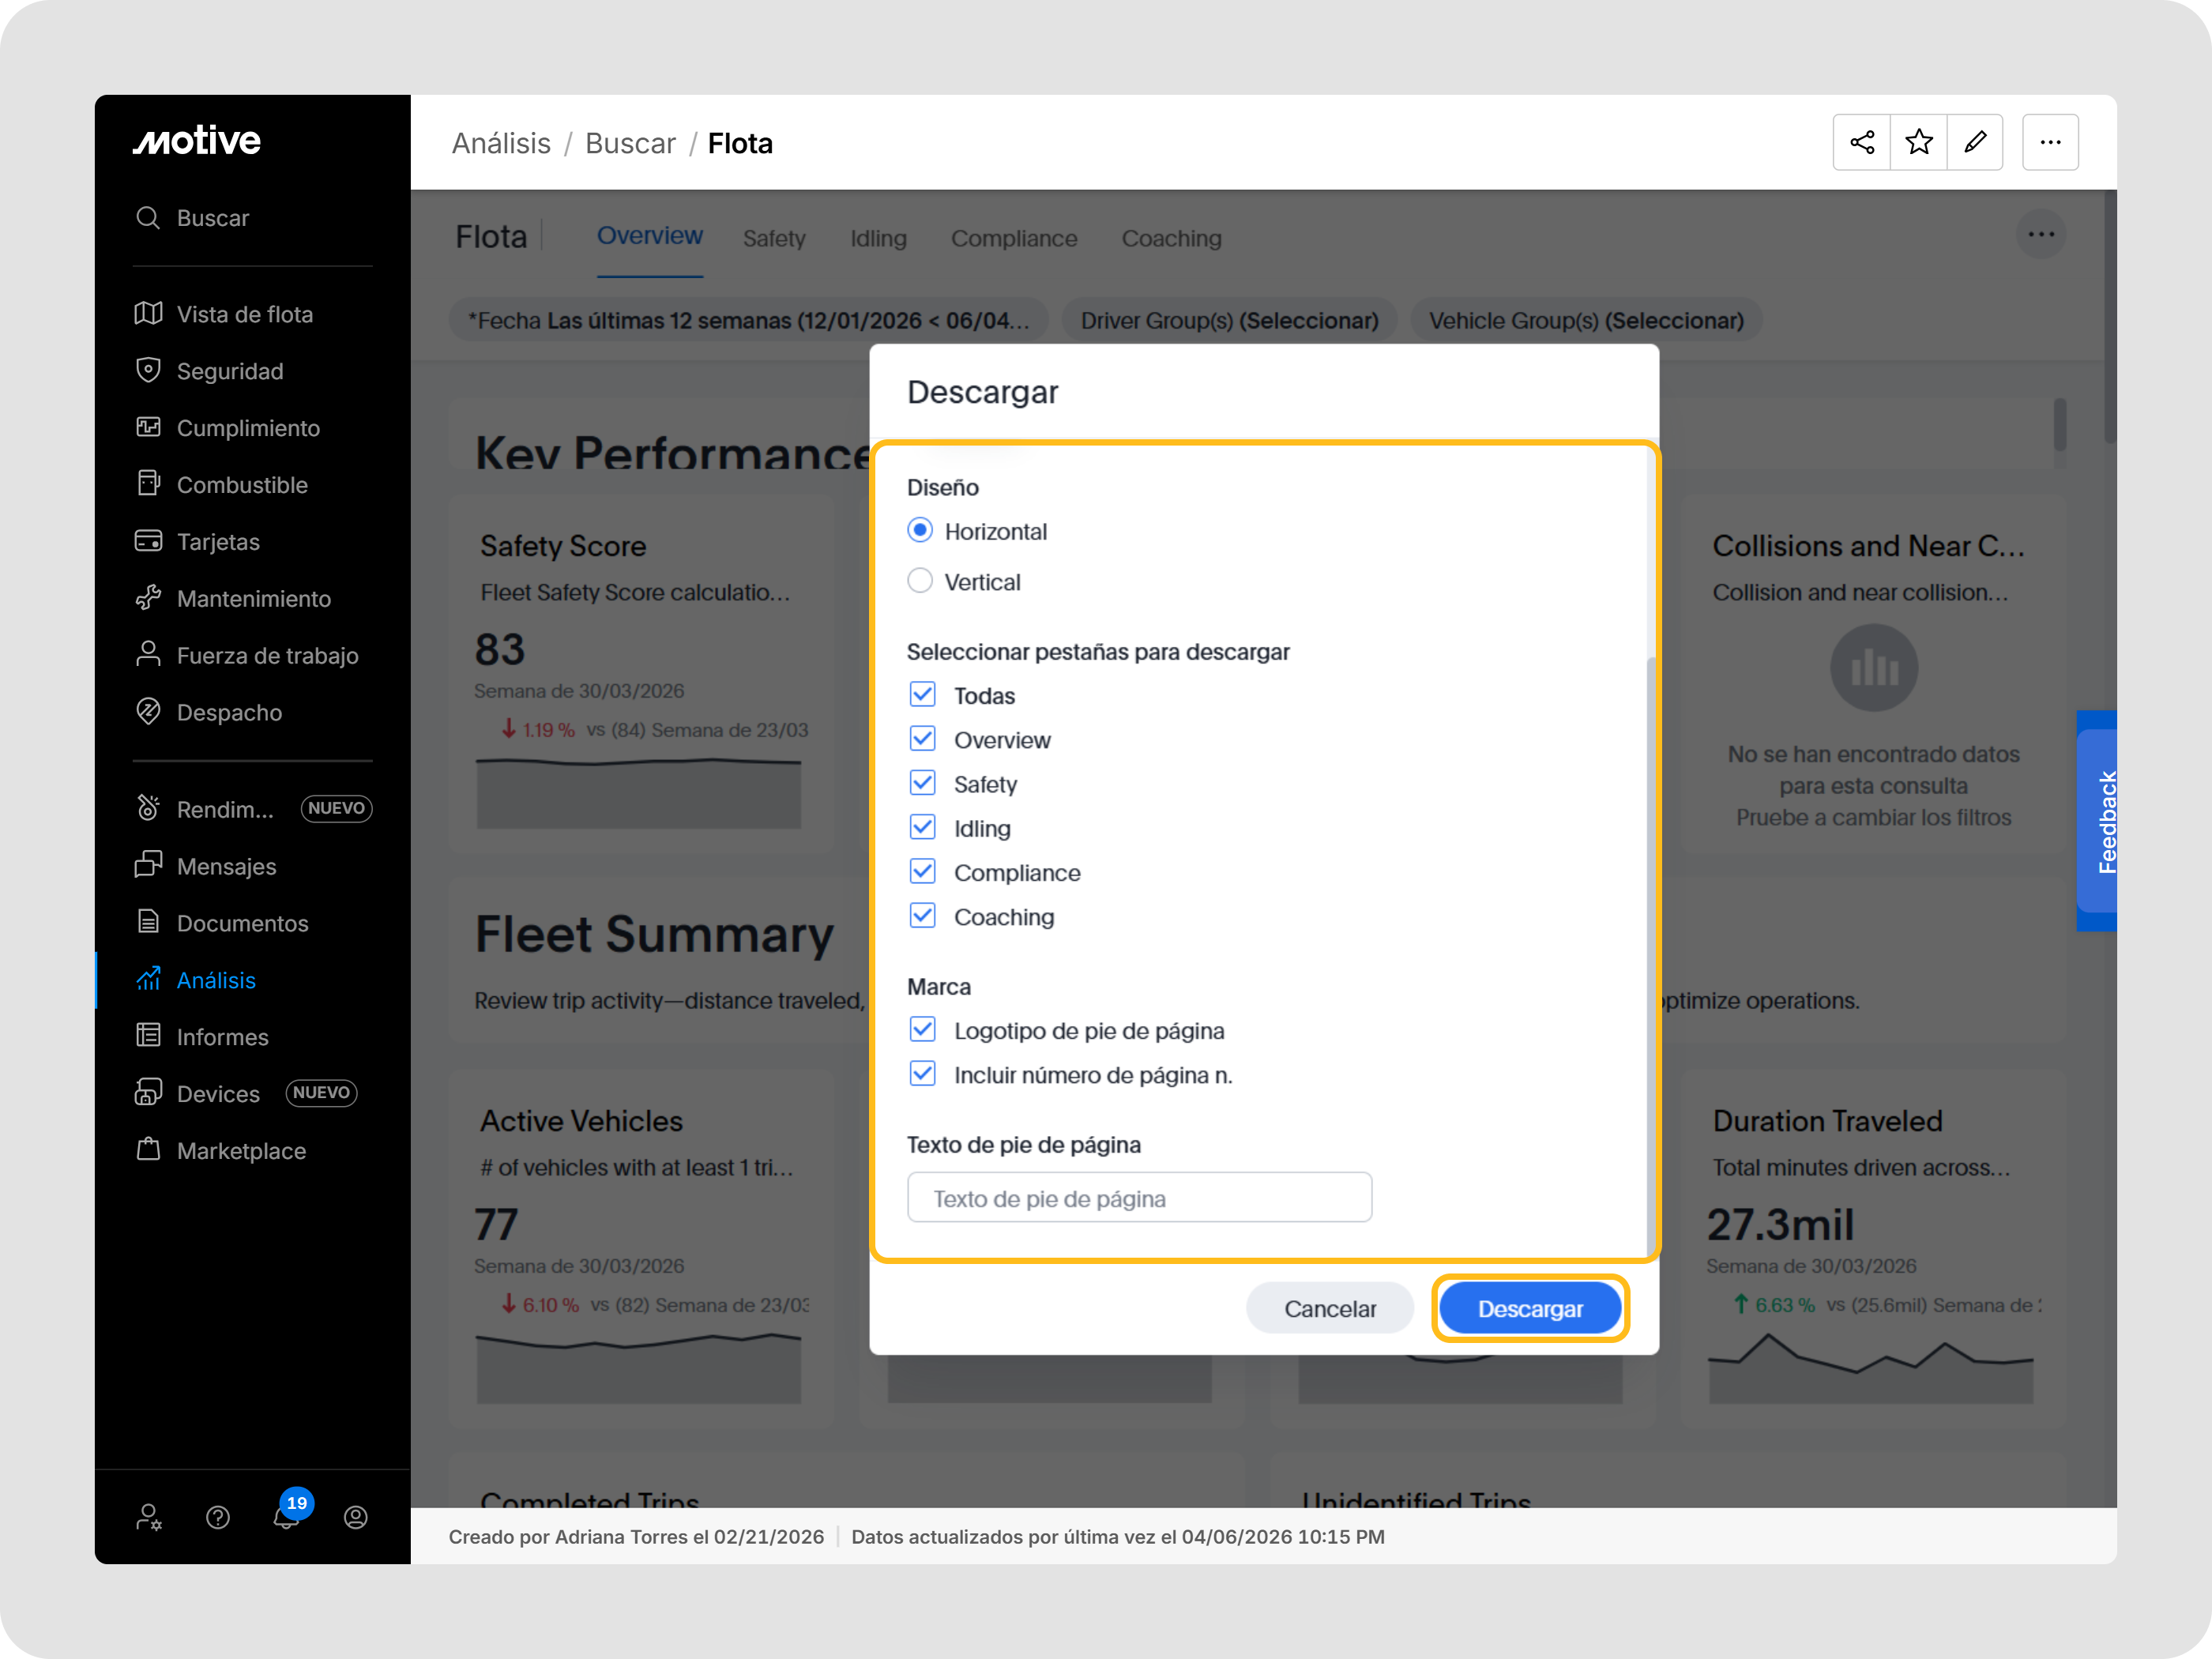Open the Share icon in the top toolbar

(1862, 142)
